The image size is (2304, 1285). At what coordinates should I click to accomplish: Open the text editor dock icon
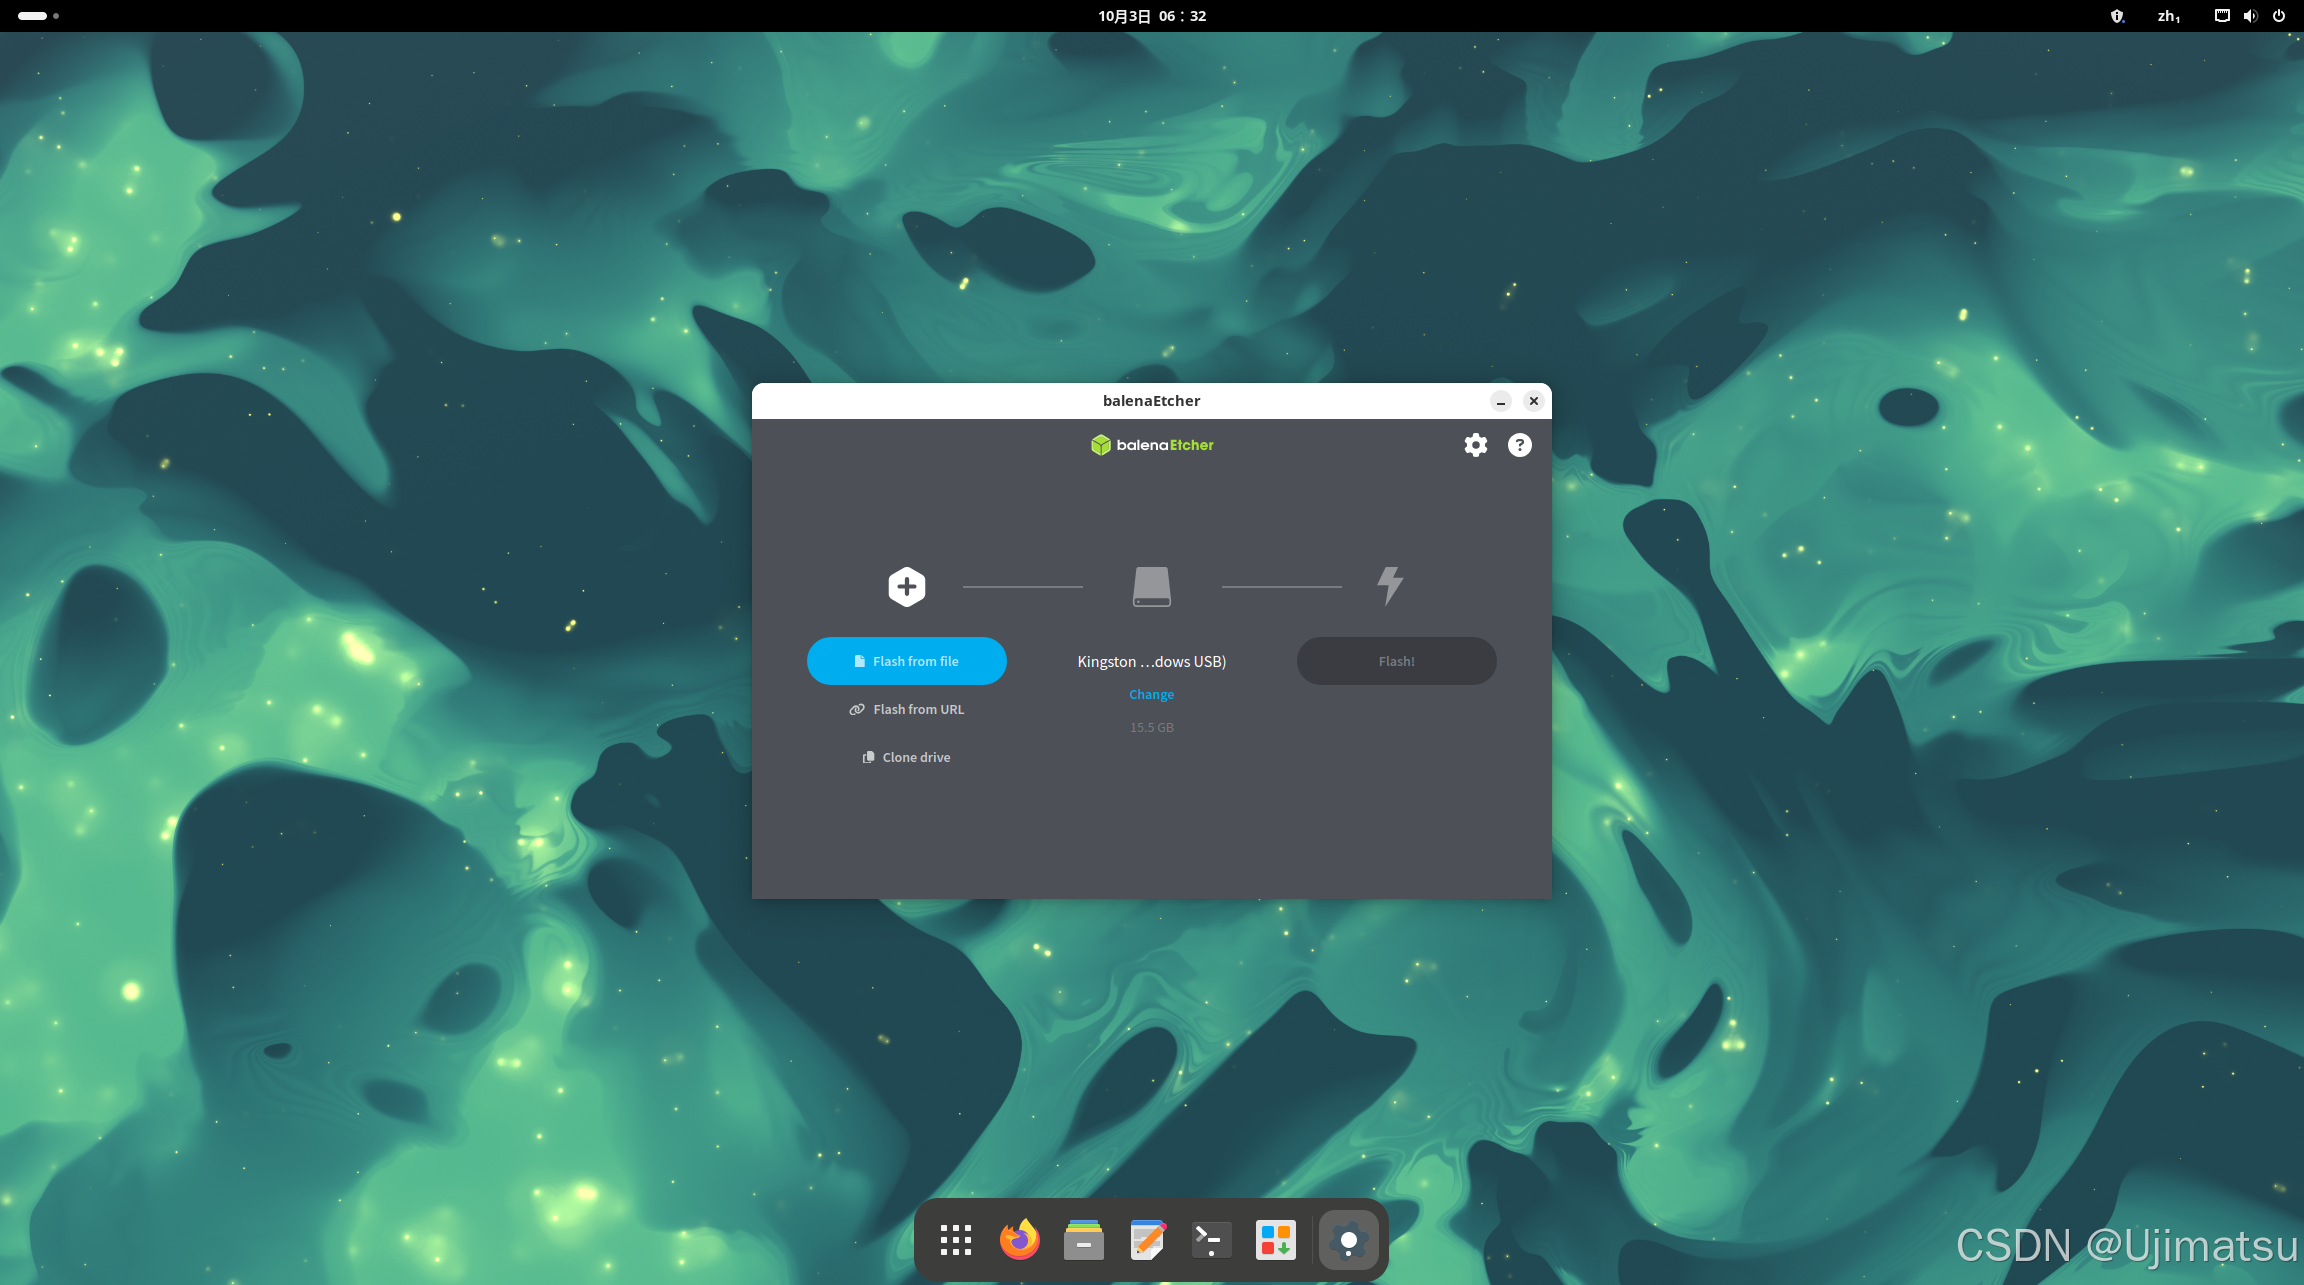[1147, 1241]
